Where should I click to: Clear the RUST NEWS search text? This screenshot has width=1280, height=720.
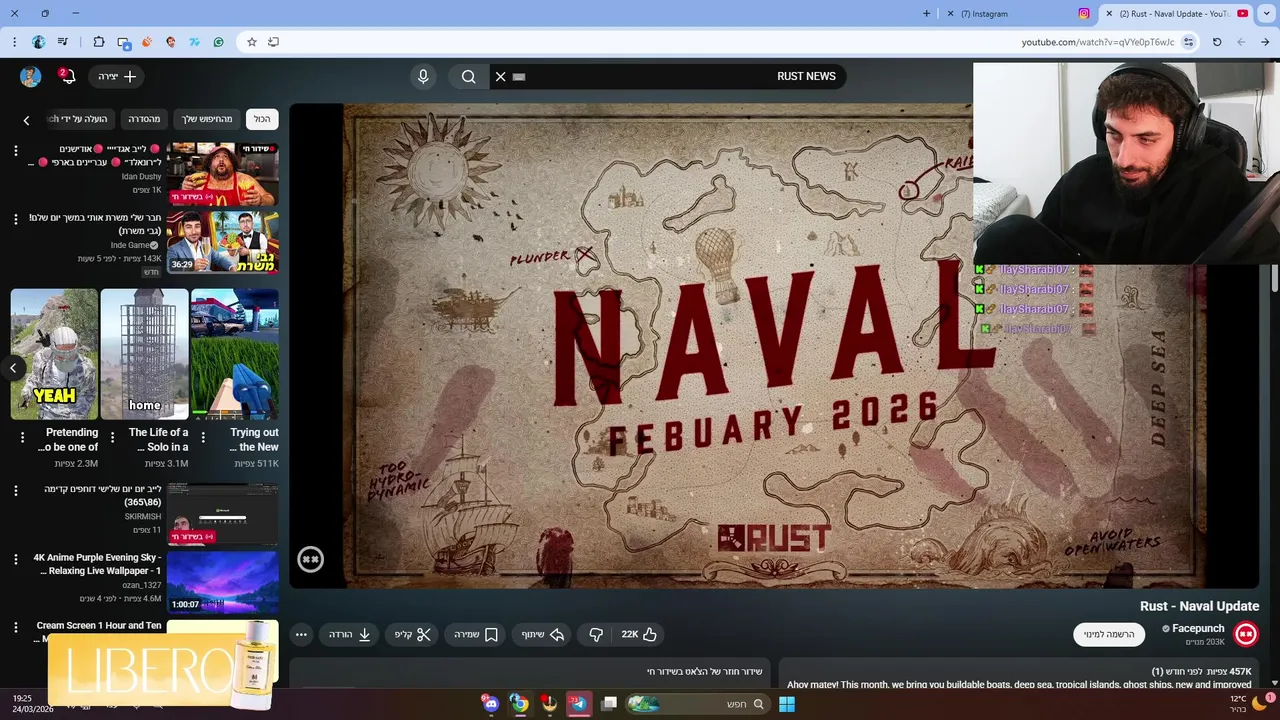[501, 76]
